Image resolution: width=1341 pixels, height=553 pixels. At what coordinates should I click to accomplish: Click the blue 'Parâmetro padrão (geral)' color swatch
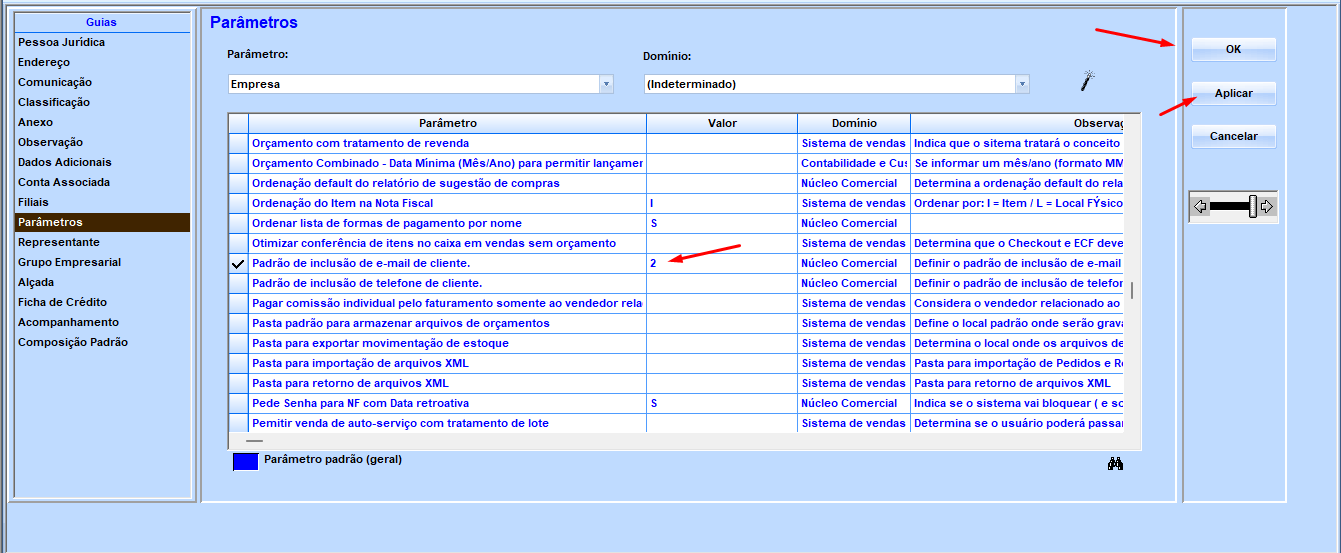pyautogui.click(x=245, y=461)
